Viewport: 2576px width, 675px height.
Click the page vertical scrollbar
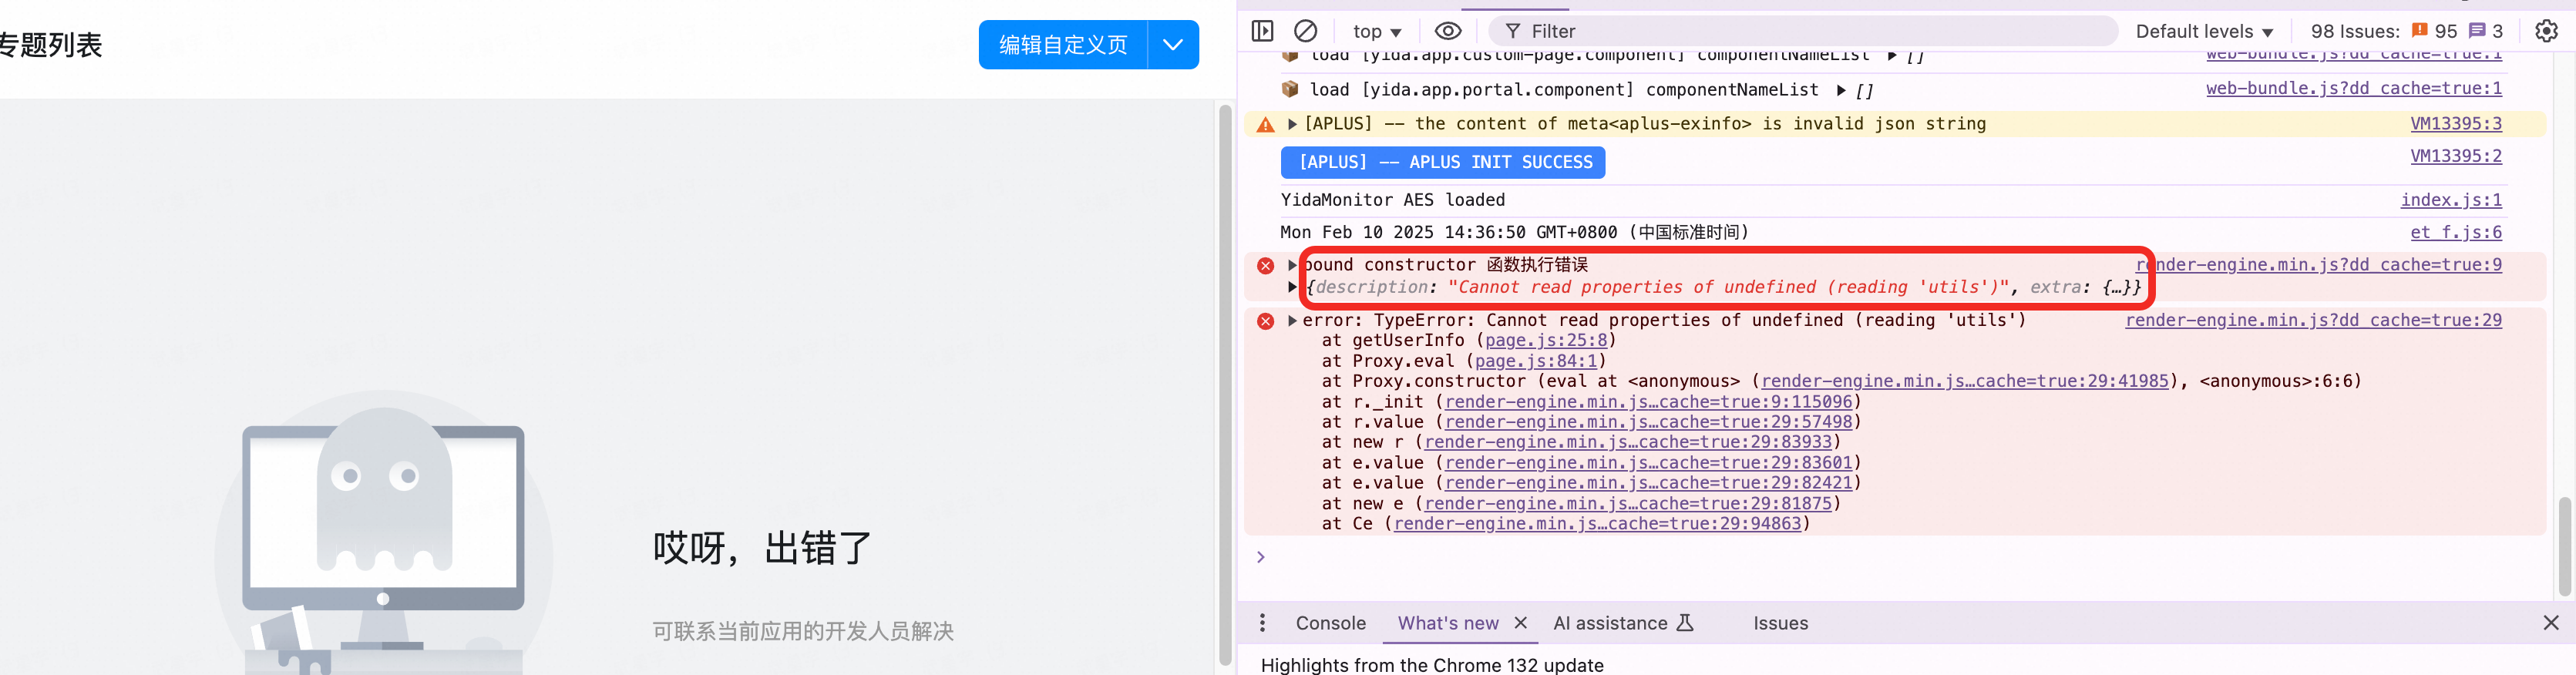(x=1225, y=386)
